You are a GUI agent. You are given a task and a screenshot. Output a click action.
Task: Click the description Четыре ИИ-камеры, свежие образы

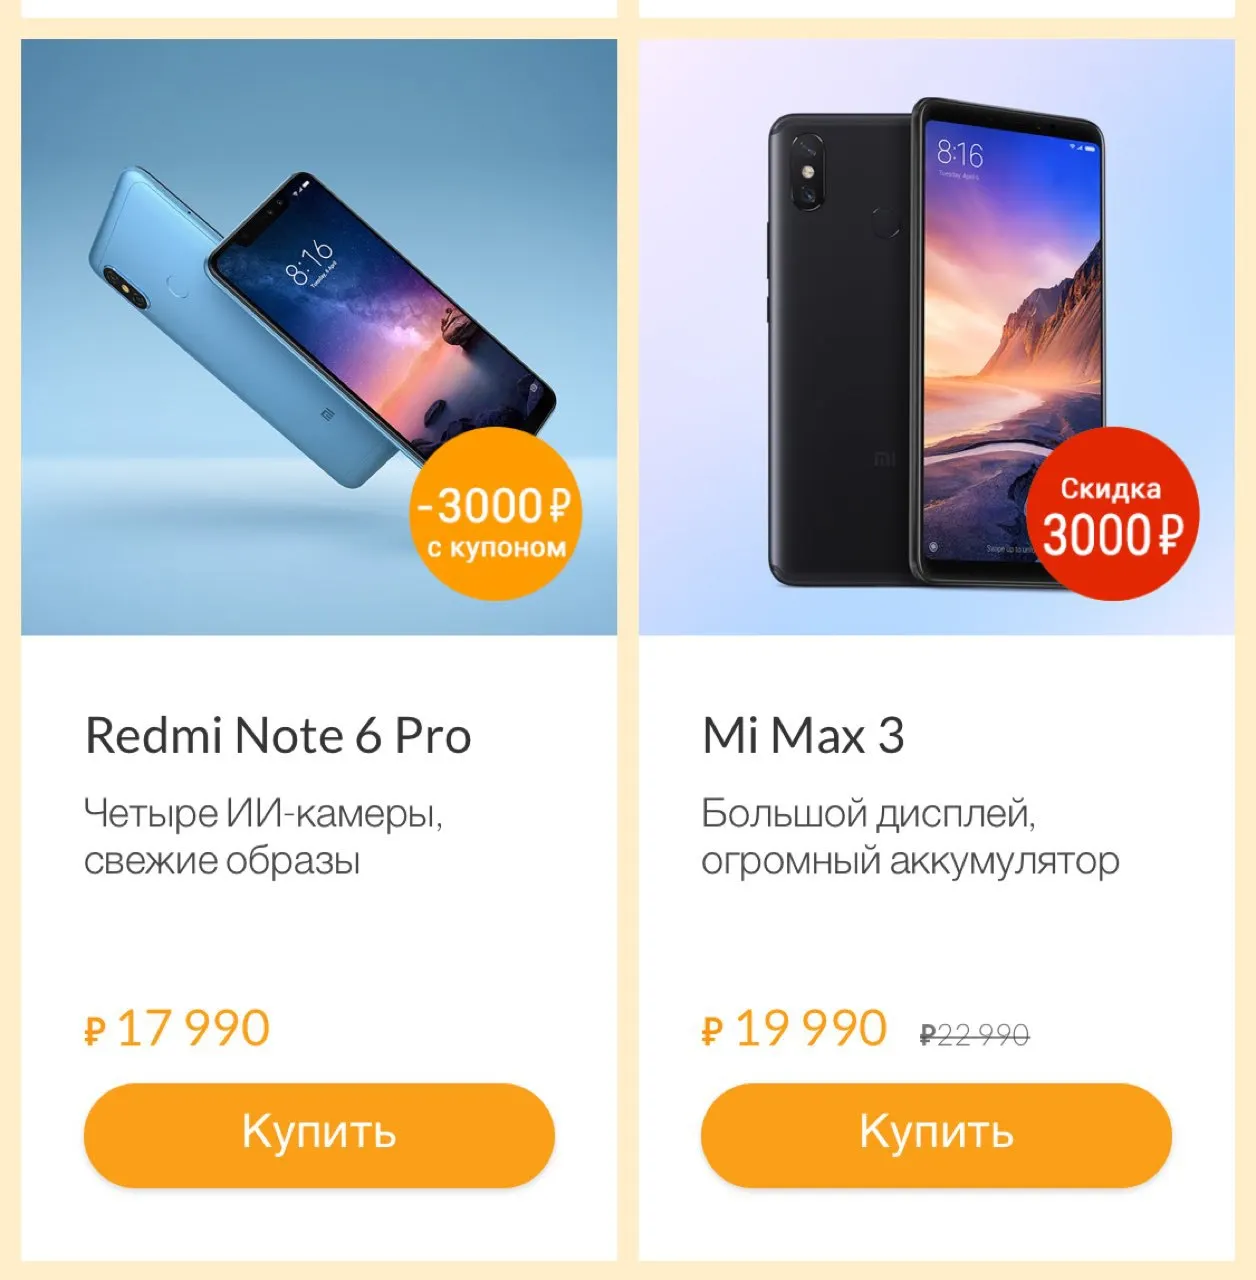point(263,836)
